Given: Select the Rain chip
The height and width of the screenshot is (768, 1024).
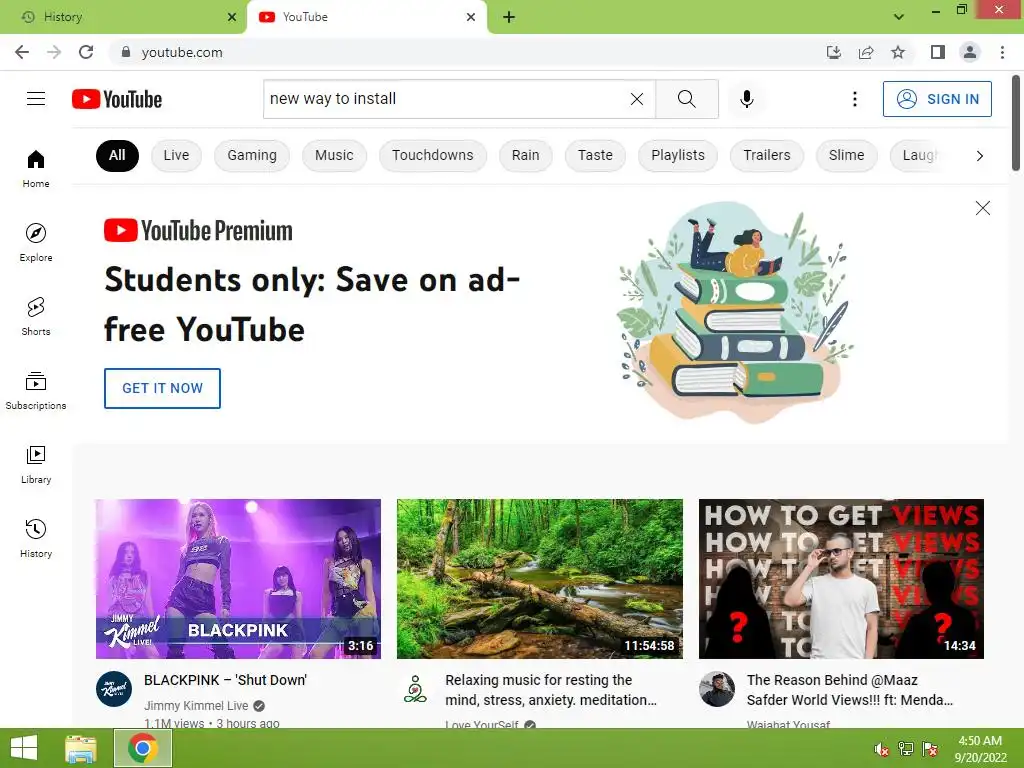Looking at the screenshot, I should 525,155.
